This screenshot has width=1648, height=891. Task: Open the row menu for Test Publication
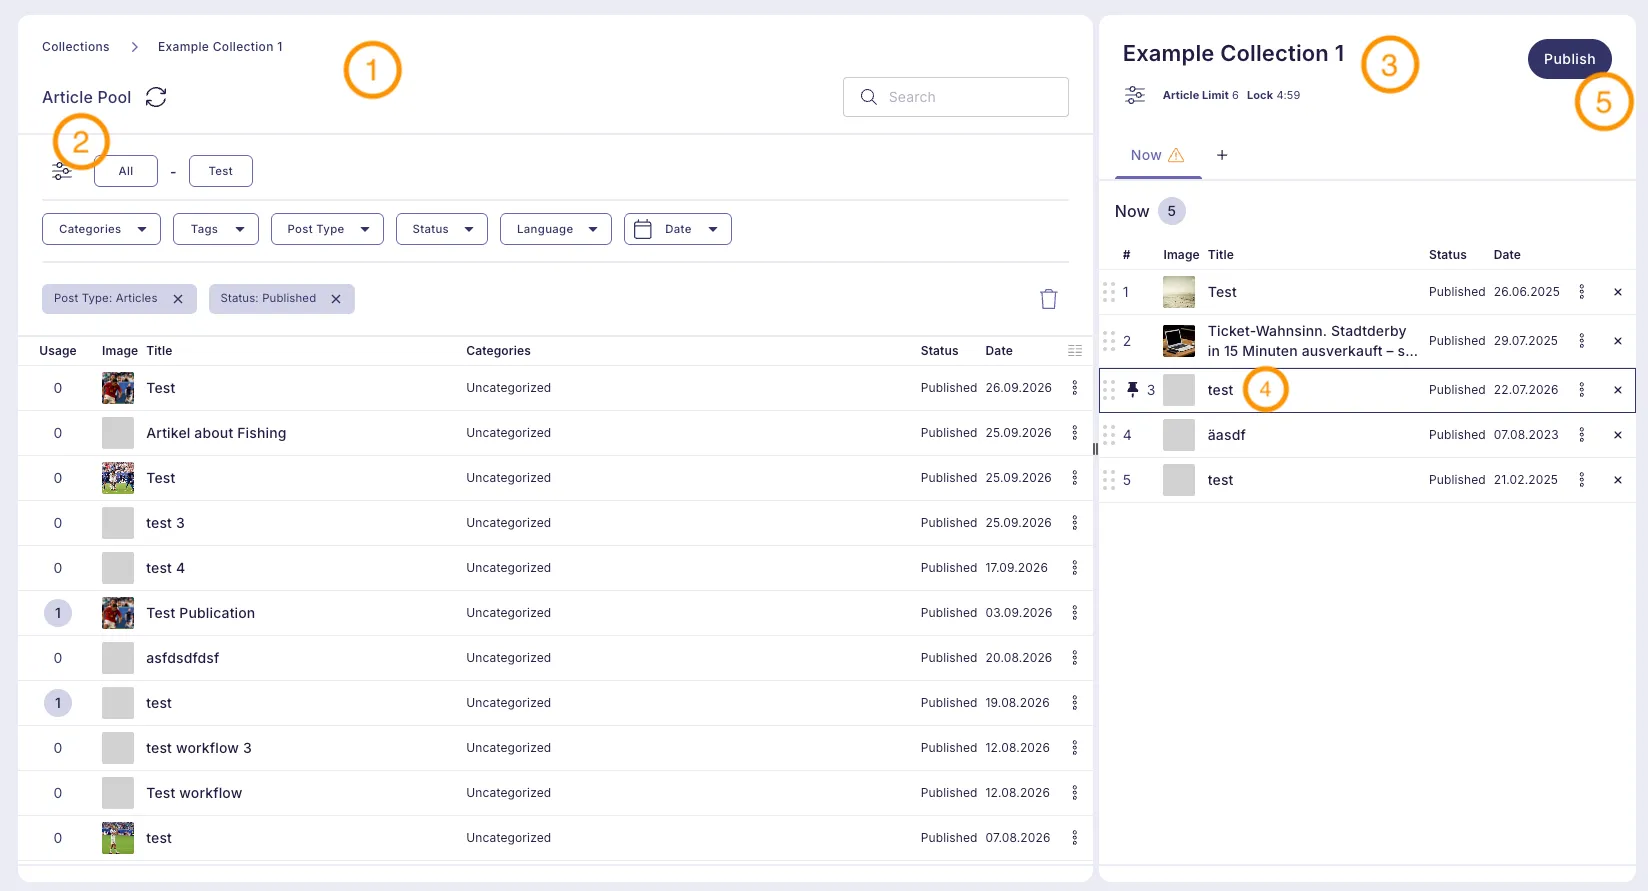[1075, 613]
